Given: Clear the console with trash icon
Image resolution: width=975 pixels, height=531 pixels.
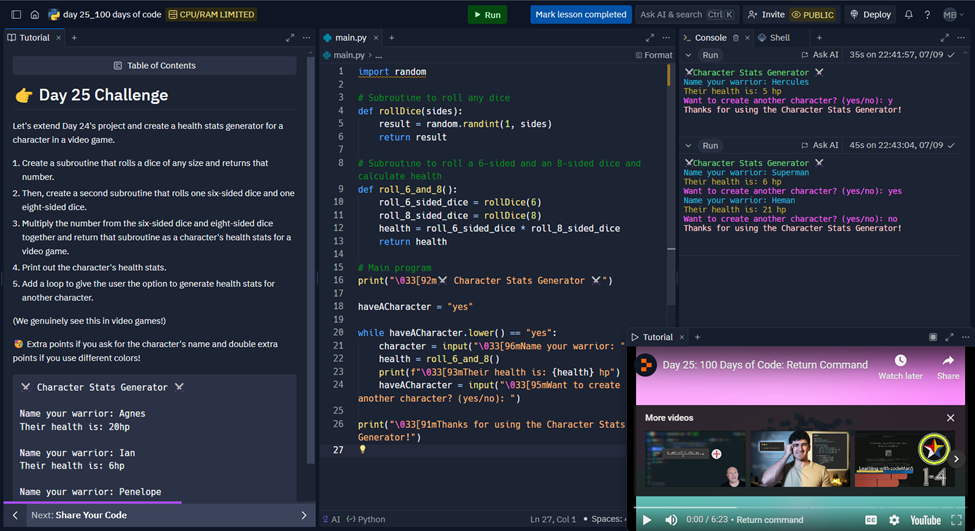Looking at the screenshot, I should pyautogui.click(x=736, y=38).
